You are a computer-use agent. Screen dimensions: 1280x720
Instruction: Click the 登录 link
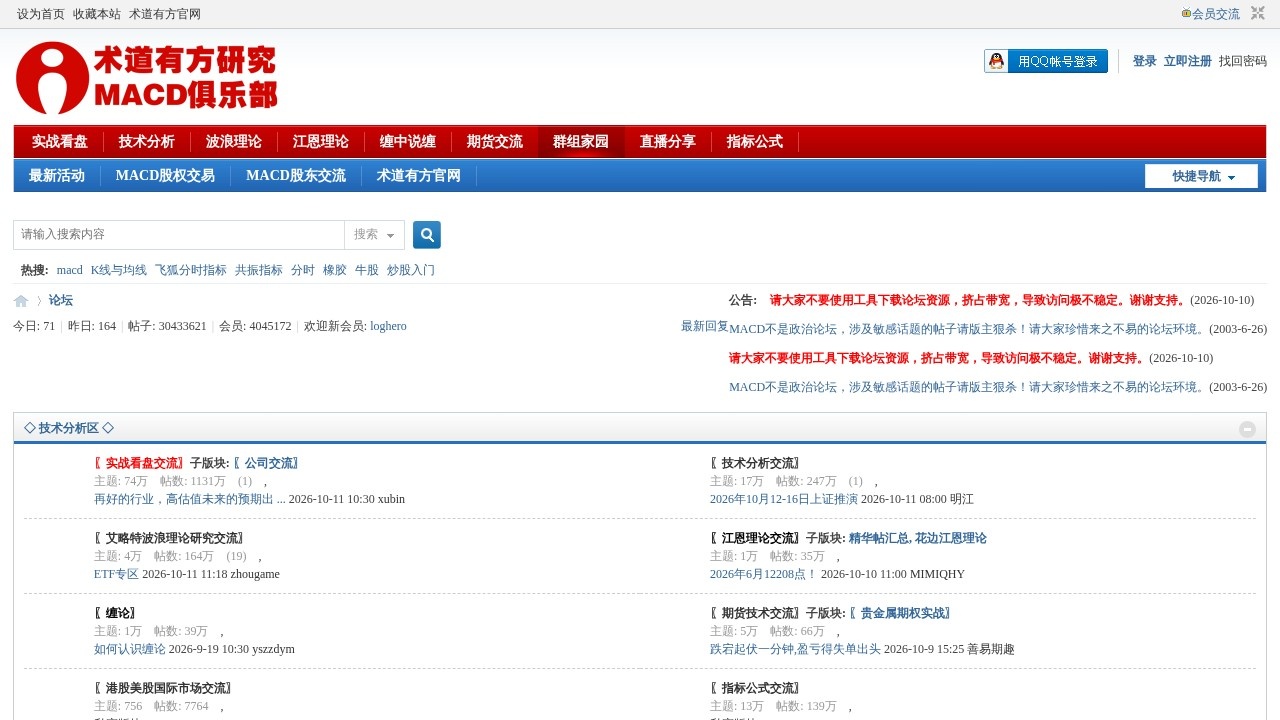click(x=1144, y=61)
